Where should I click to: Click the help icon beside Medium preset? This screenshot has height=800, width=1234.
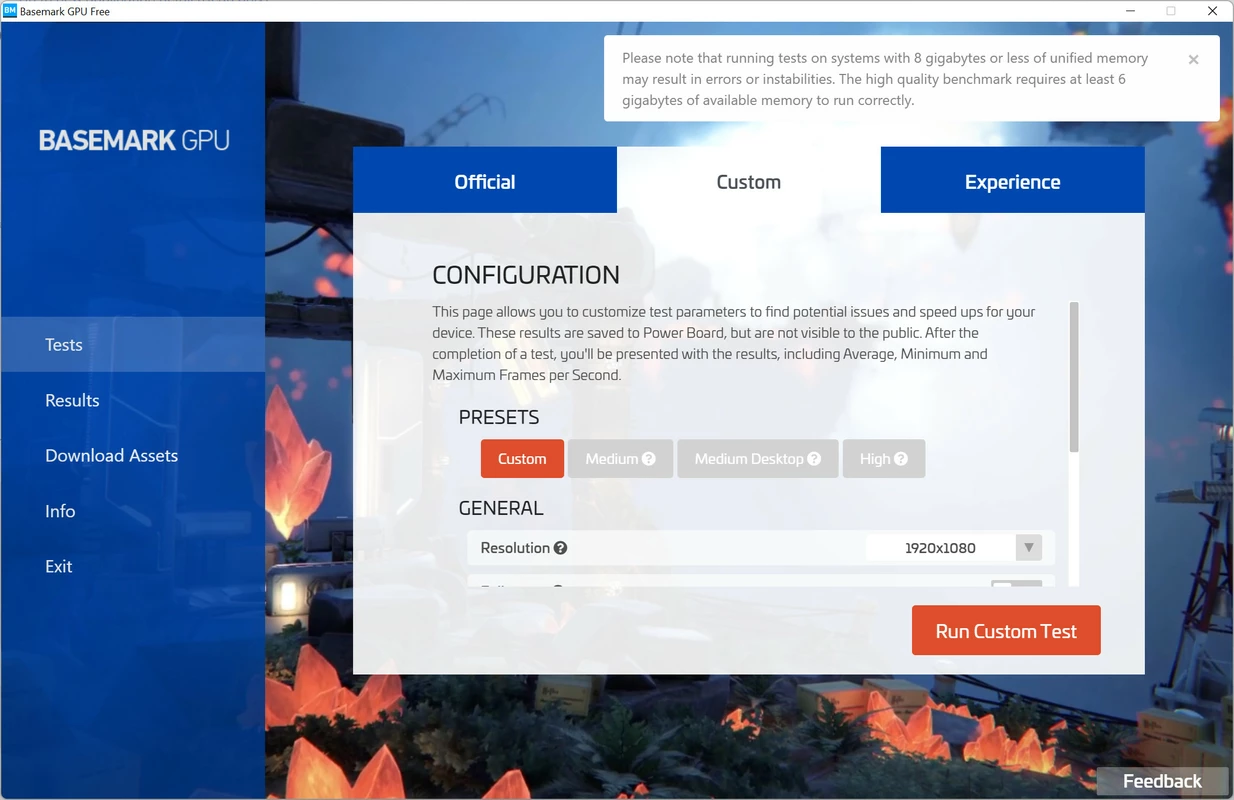[649, 459]
